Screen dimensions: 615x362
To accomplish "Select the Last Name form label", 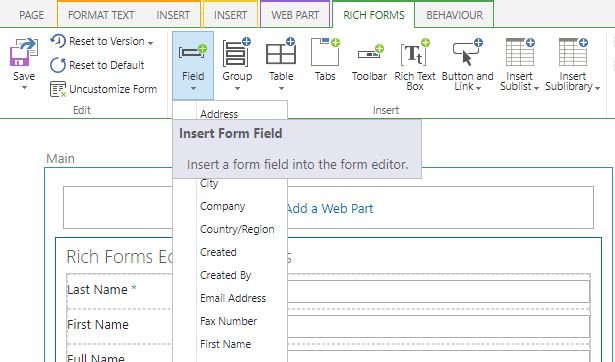I will pos(102,289).
